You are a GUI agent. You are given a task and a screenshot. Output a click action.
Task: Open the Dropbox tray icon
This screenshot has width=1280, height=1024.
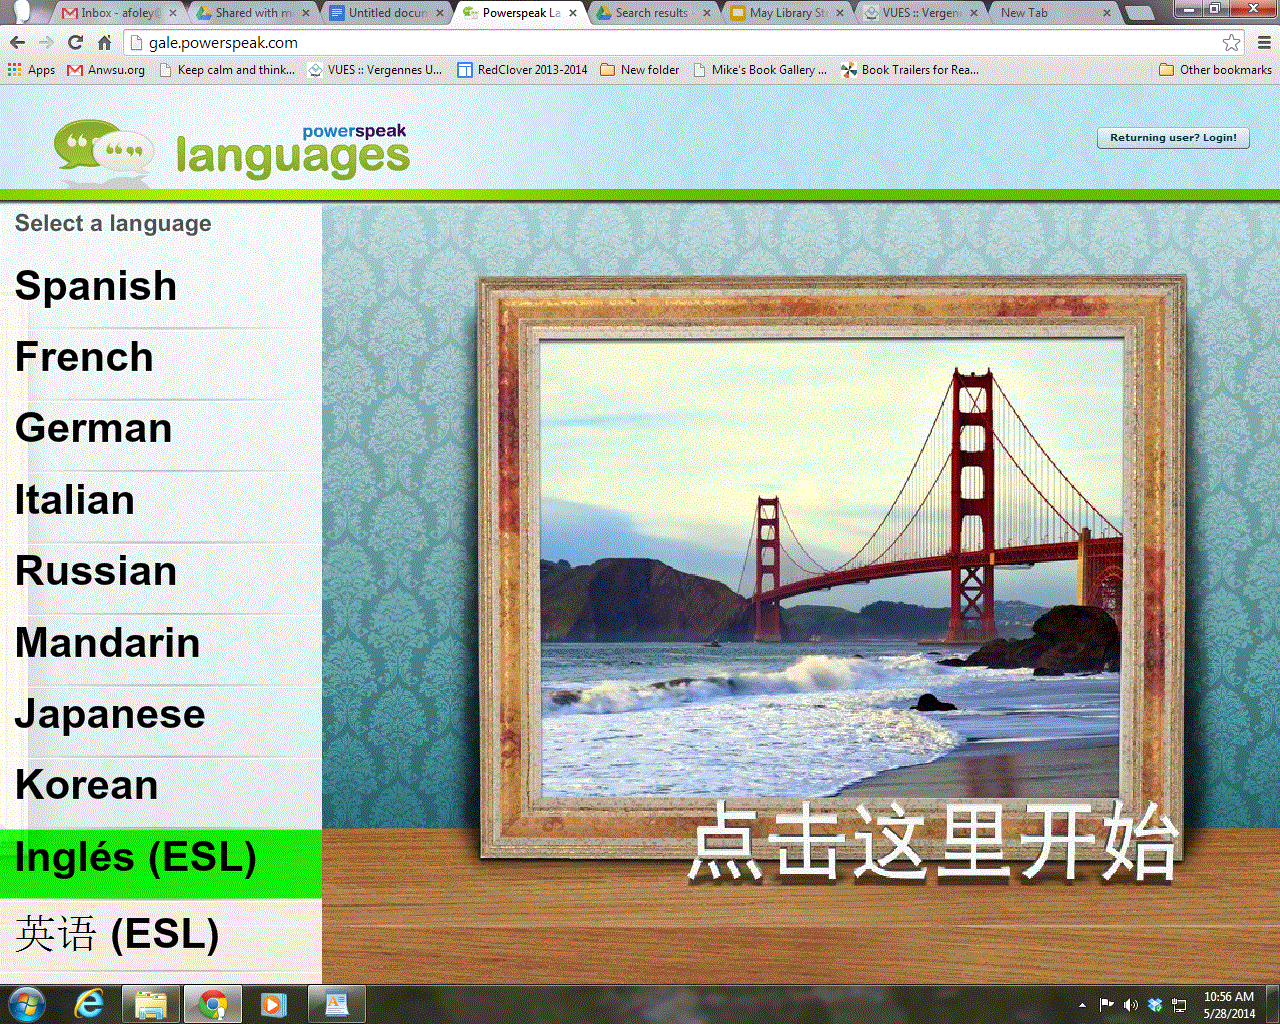pos(1155,1005)
